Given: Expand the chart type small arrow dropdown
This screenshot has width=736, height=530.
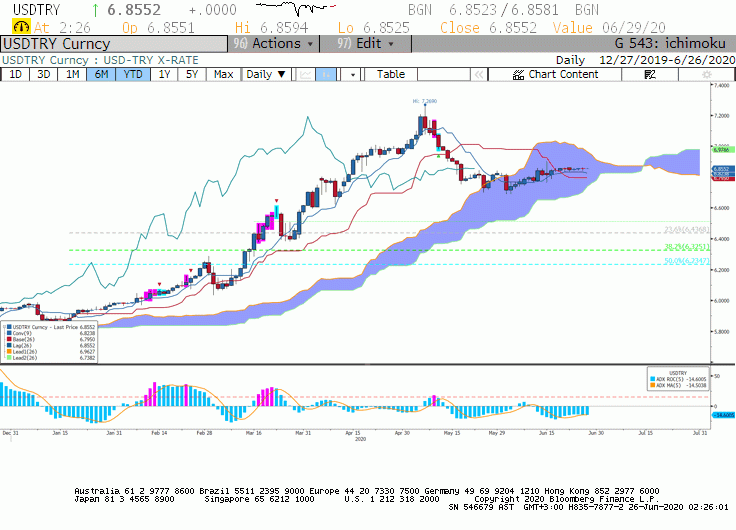Looking at the screenshot, I should [x=352, y=74].
